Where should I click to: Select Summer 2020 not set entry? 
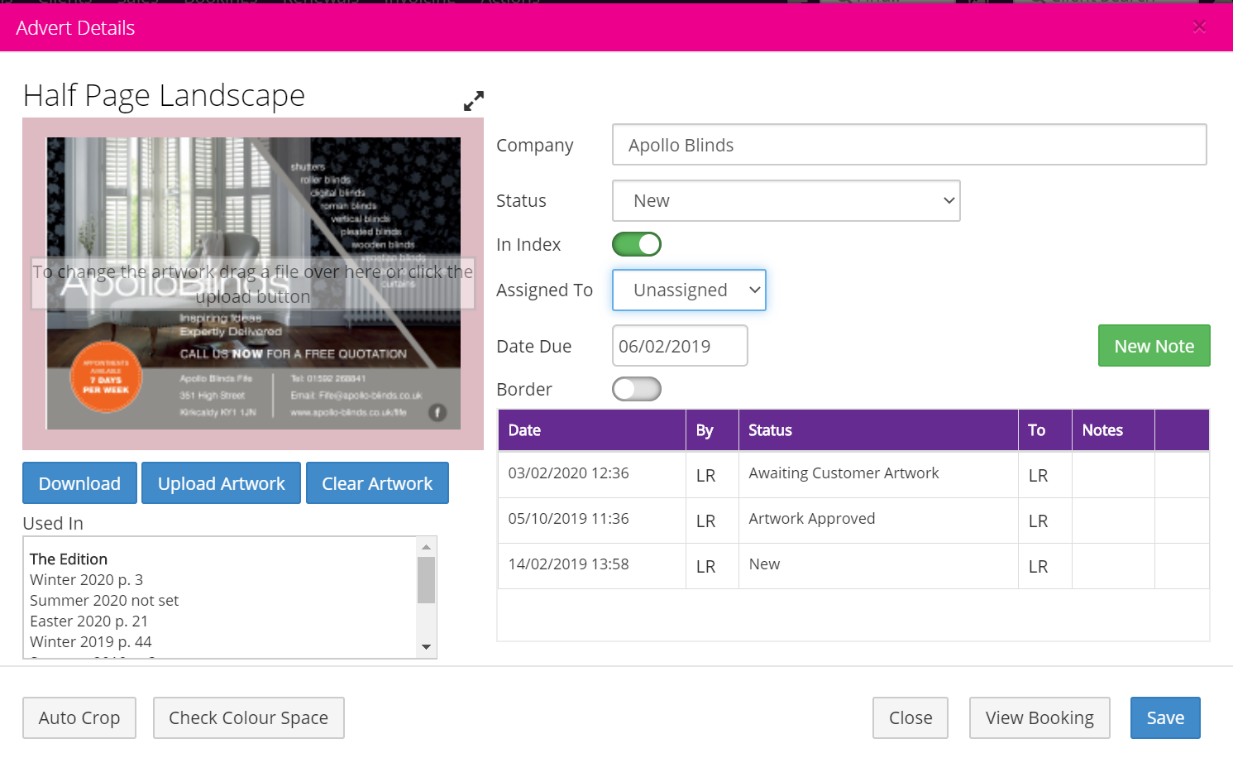(x=104, y=601)
